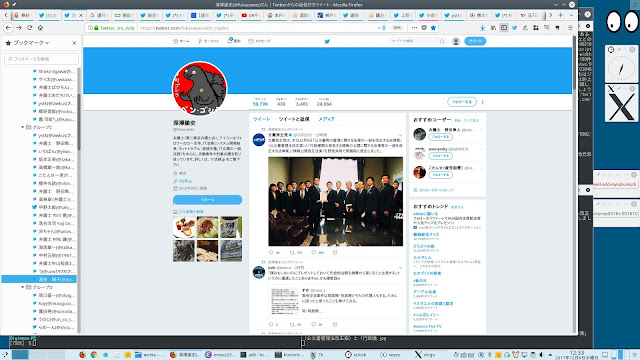Collapse the グループC bookmark folder
This screenshot has height=360, width=640.
click(x=23, y=127)
